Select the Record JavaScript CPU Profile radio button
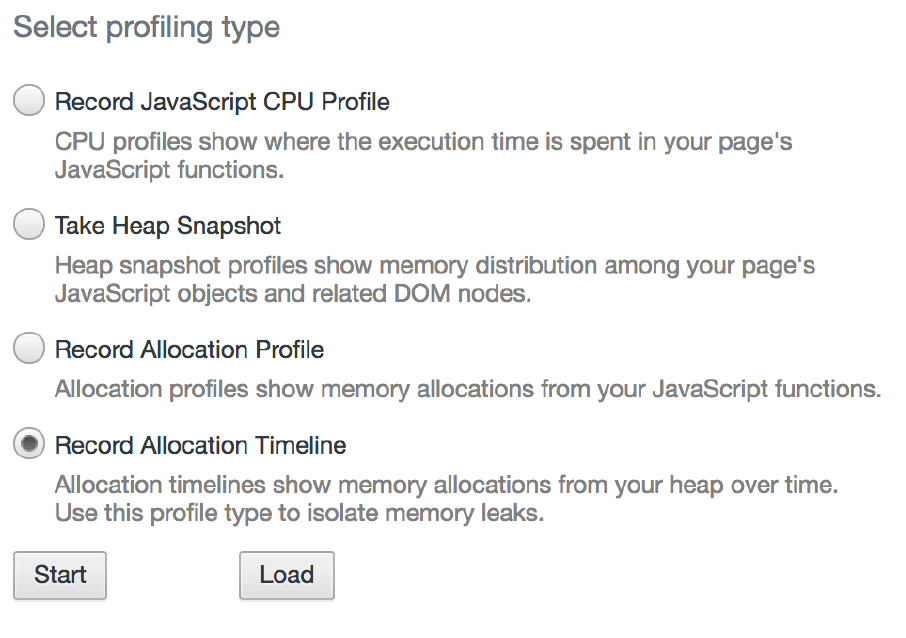The height and width of the screenshot is (638, 906). pyautogui.click(x=30, y=101)
